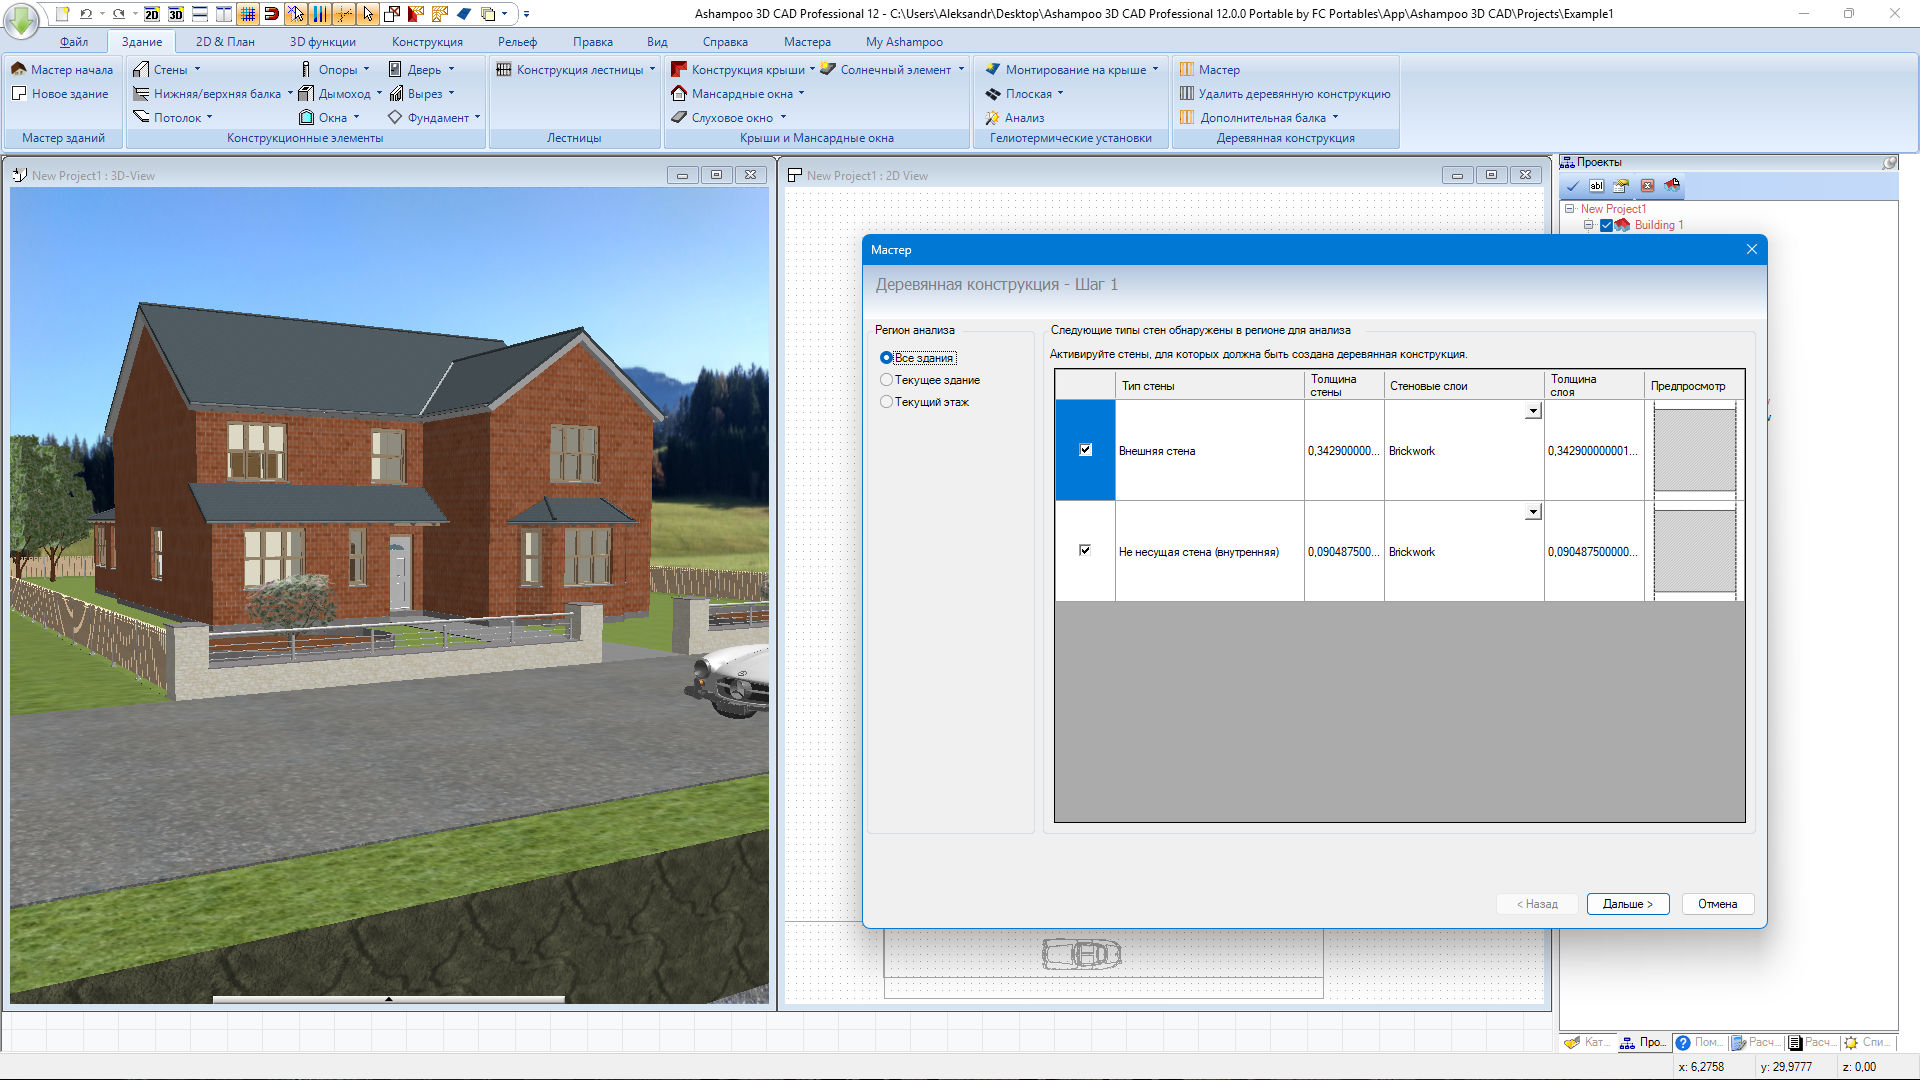
Task: Click the Анализ solar analysis icon
Action: click(992, 117)
